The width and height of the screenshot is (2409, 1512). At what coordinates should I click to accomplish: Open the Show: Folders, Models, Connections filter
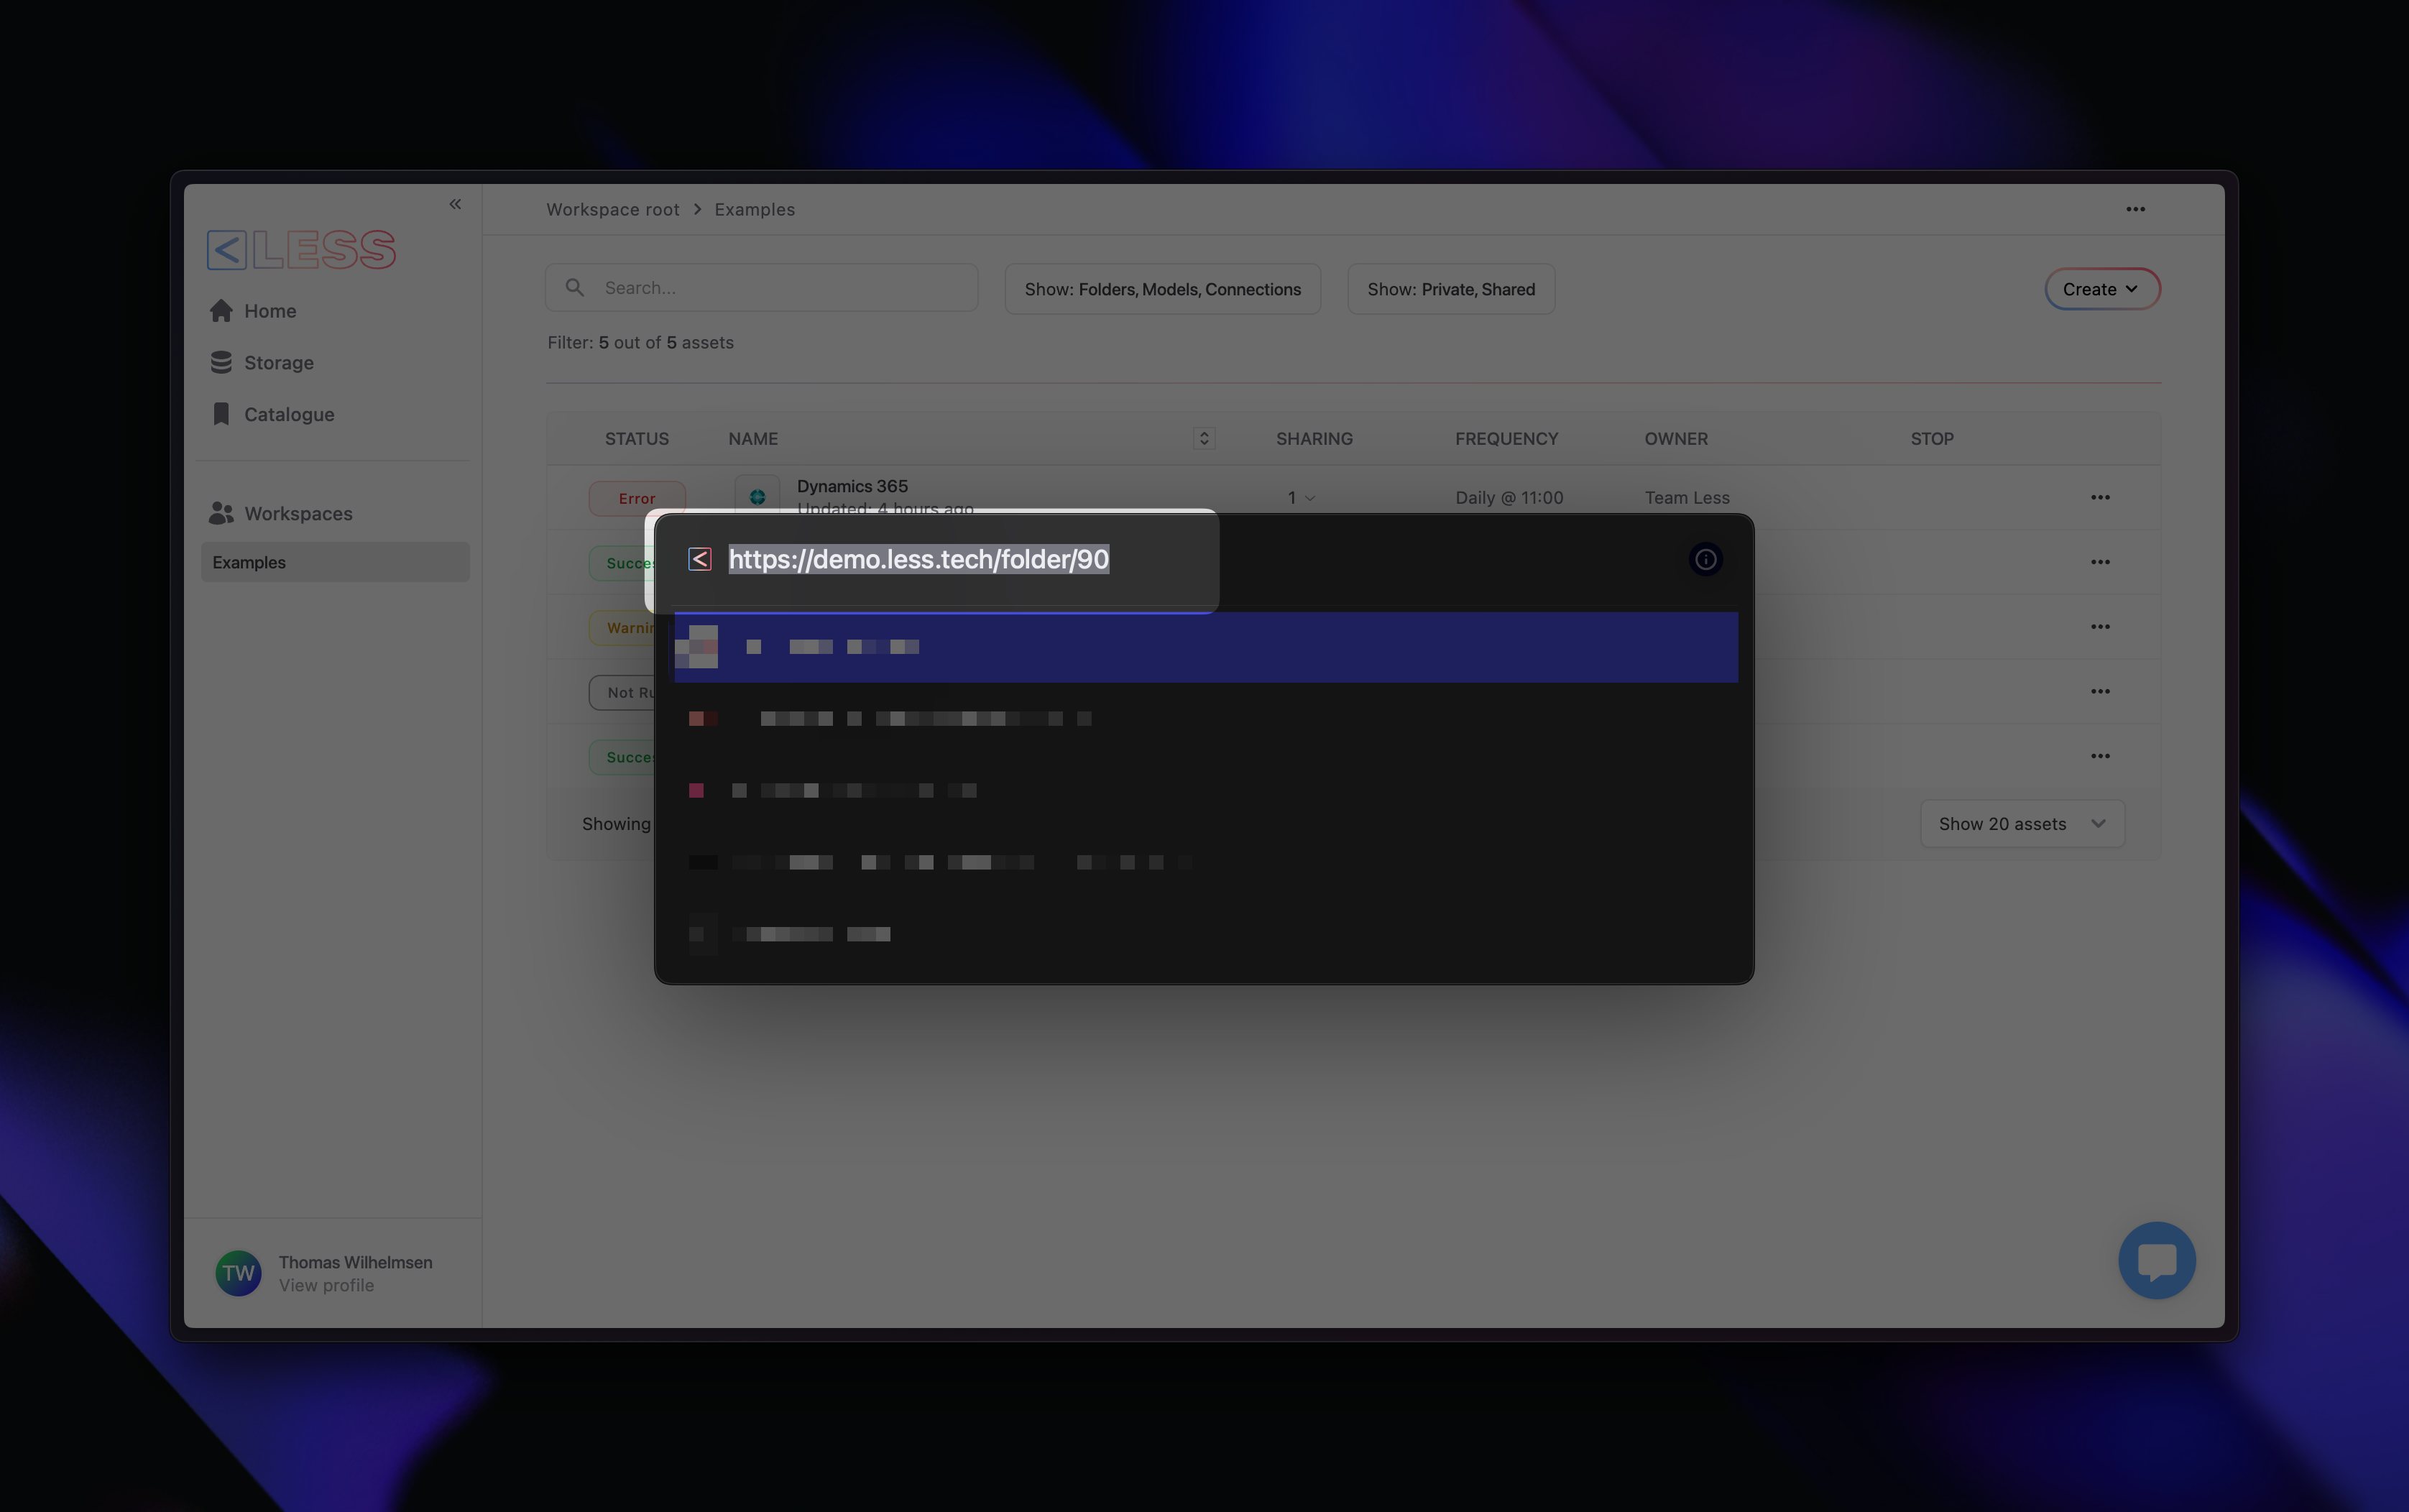coord(1162,289)
